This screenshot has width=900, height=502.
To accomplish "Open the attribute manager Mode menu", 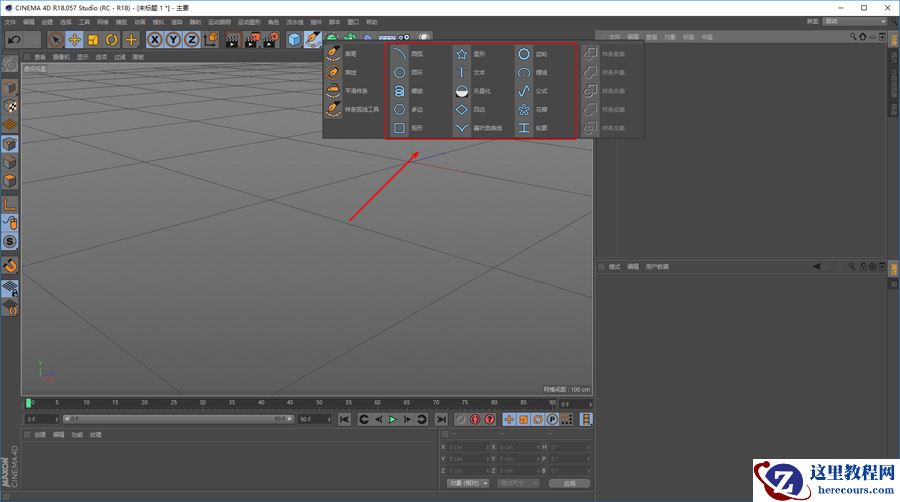I will (x=614, y=267).
